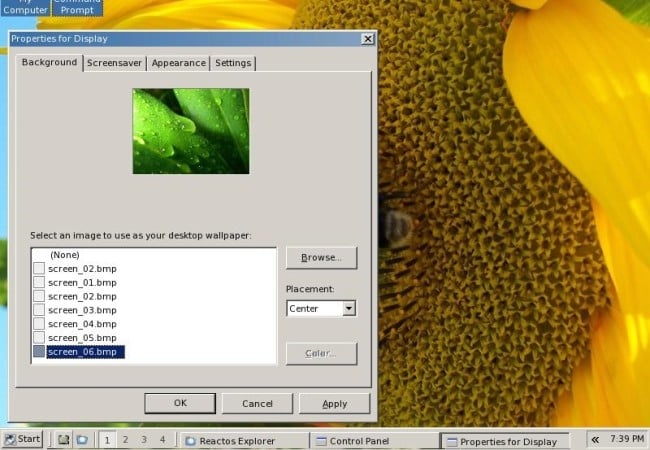
Task: Activate Reactos Explorer taskbar button
Action: (245, 441)
